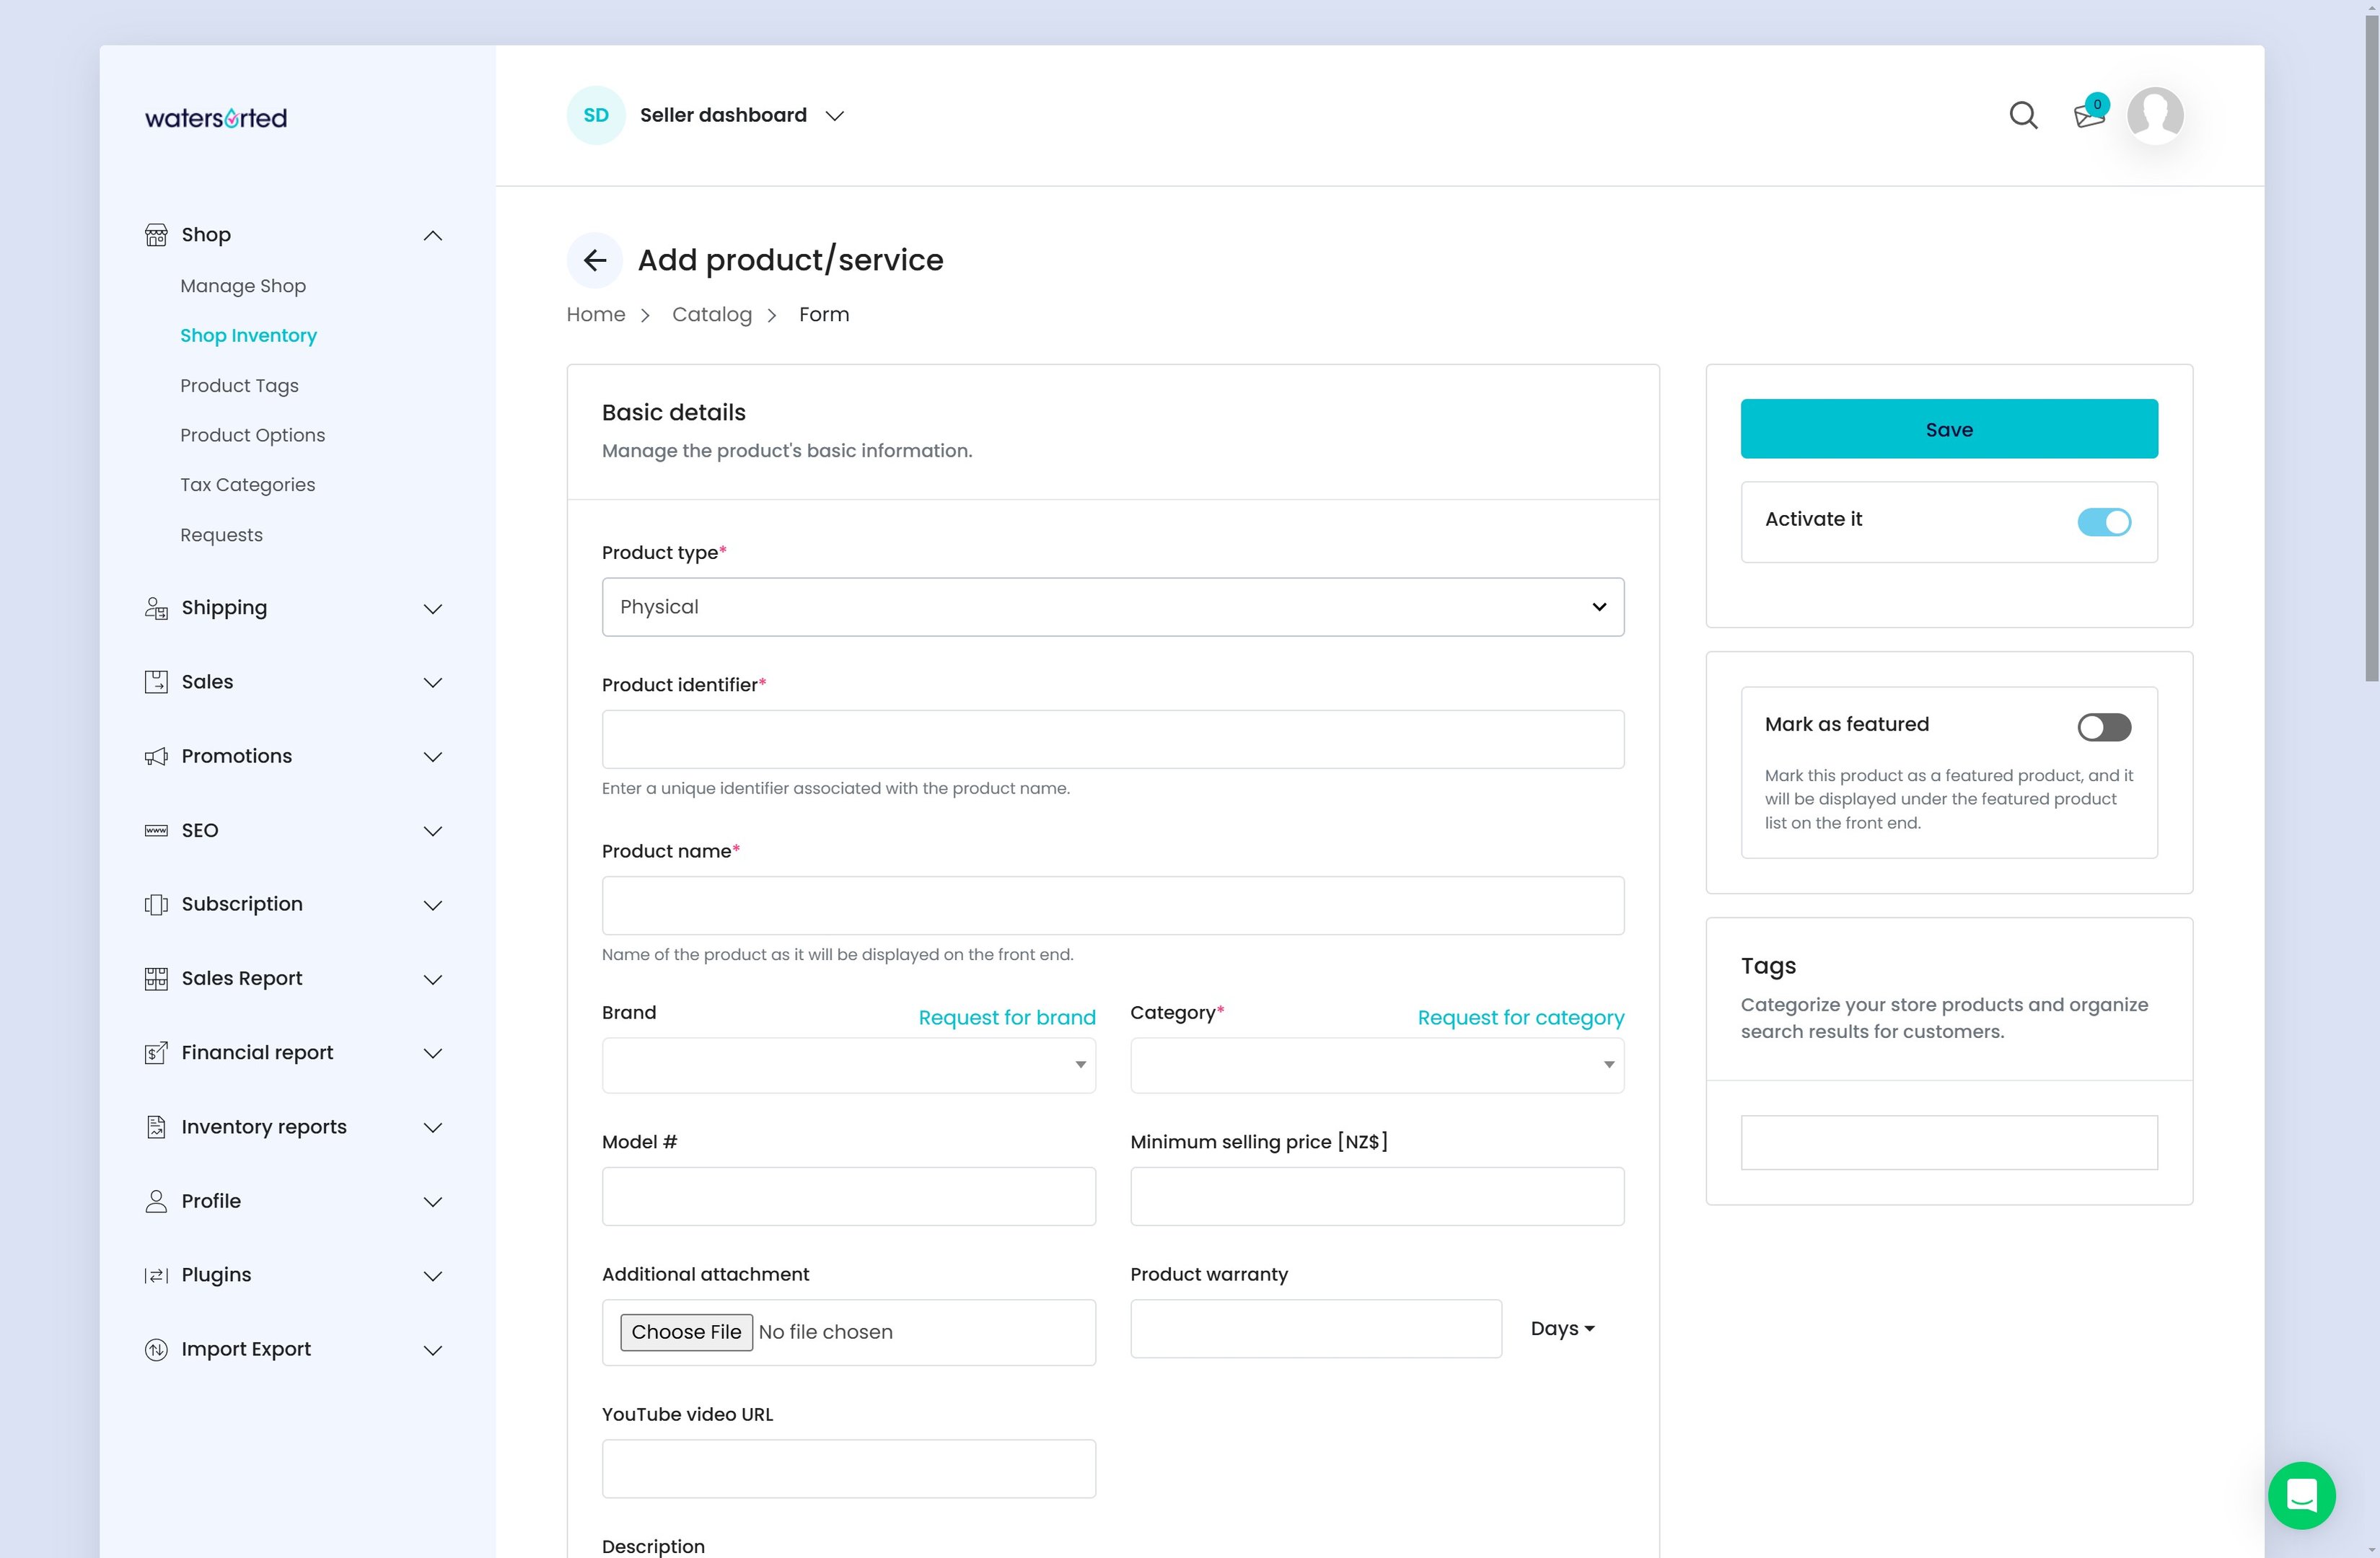Image resolution: width=2380 pixels, height=1558 pixels.
Task: Disable the Activate it toggle
Action: (2103, 522)
